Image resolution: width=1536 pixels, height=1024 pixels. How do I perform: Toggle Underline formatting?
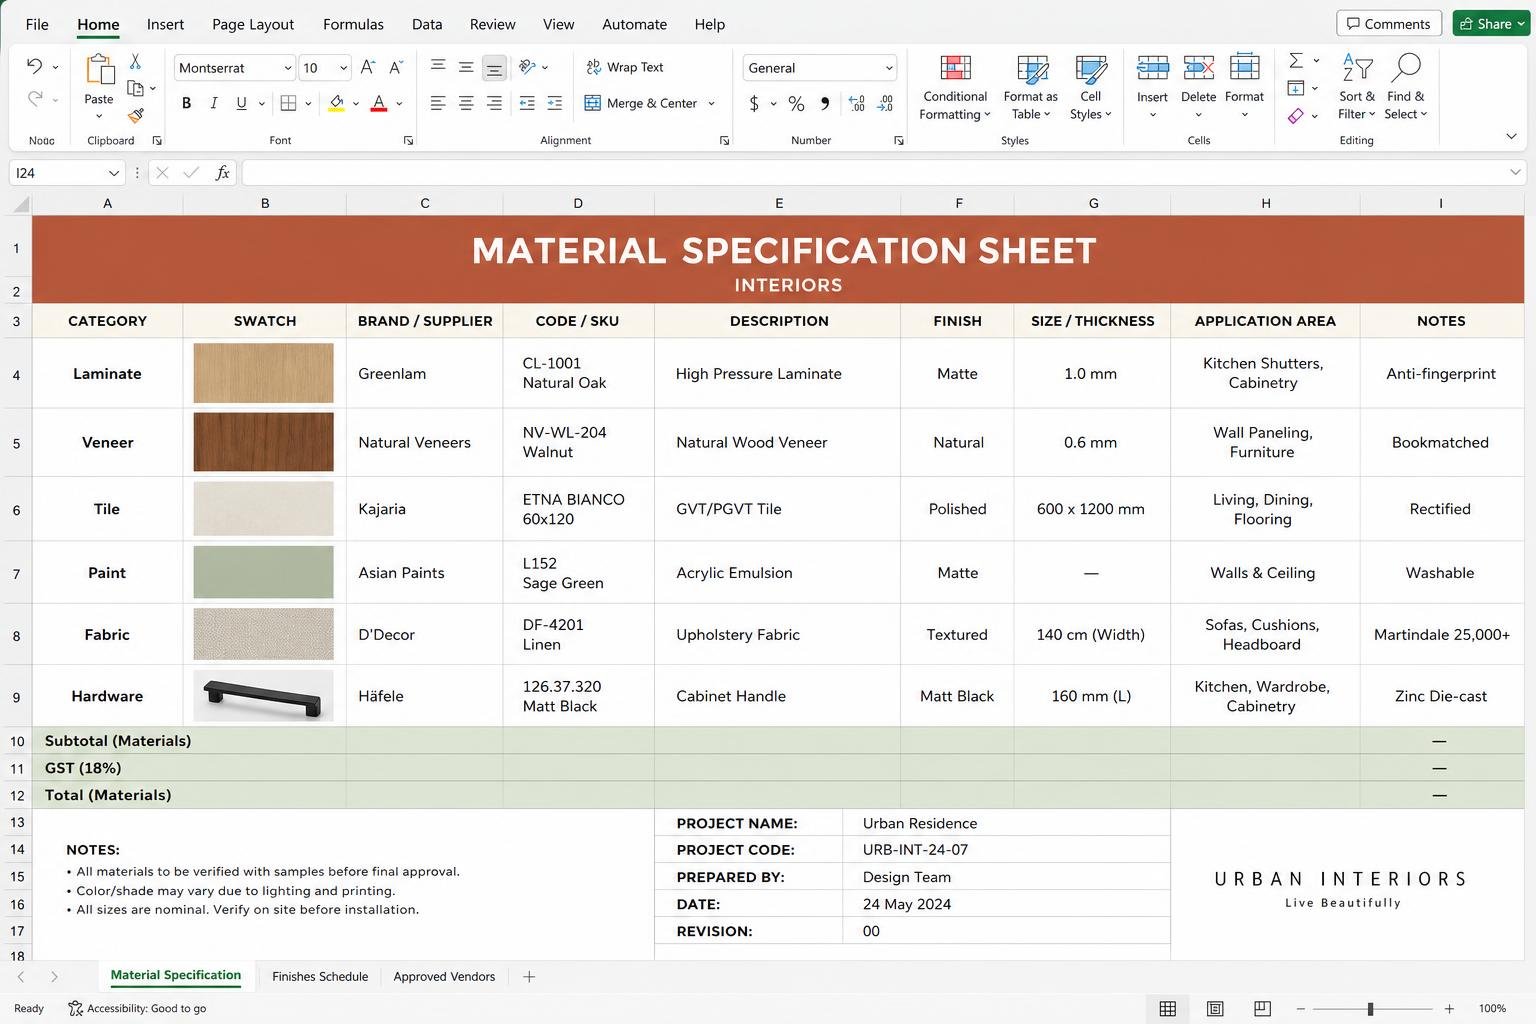(241, 103)
